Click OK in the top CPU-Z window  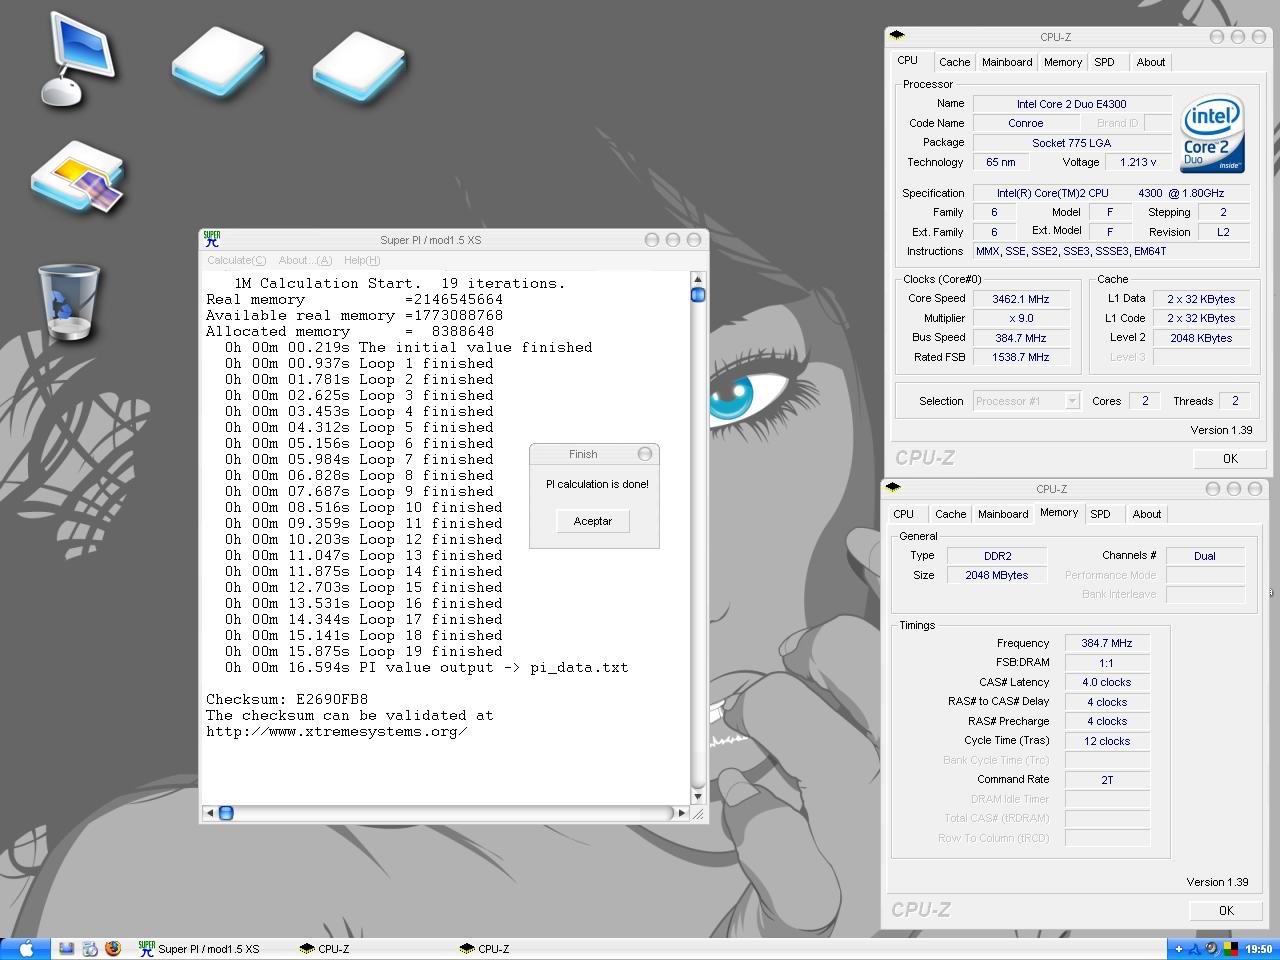coord(1230,459)
